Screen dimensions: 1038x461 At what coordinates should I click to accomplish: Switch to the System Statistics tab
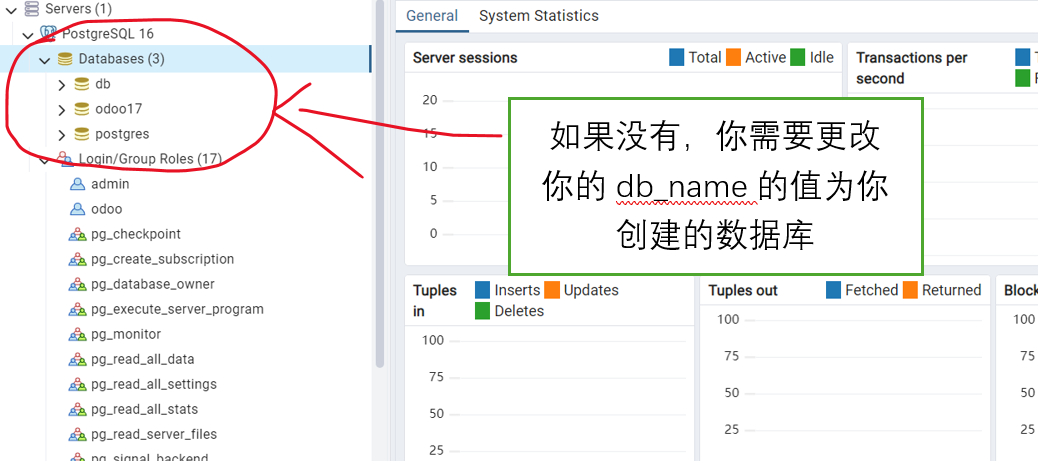[x=539, y=16]
